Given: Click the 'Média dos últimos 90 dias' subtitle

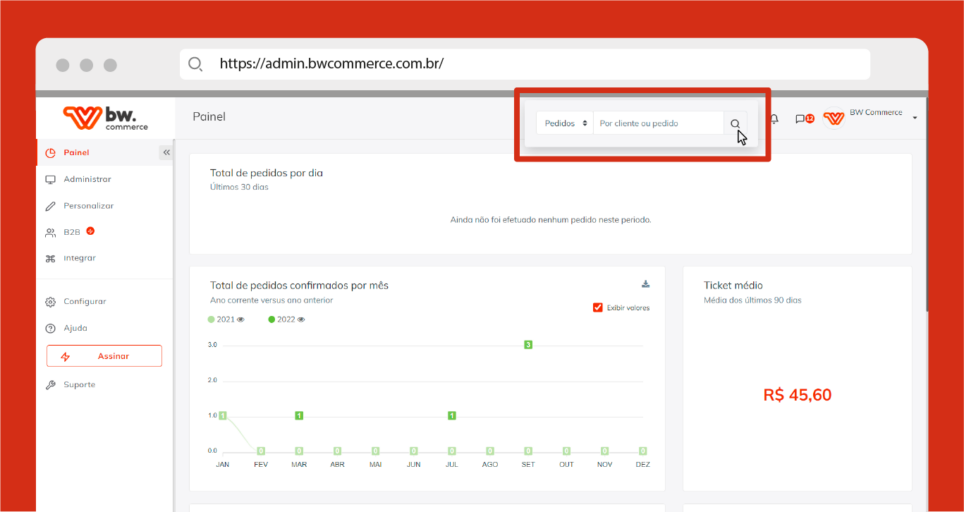Looking at the screenshot, I should pos(753,301).
